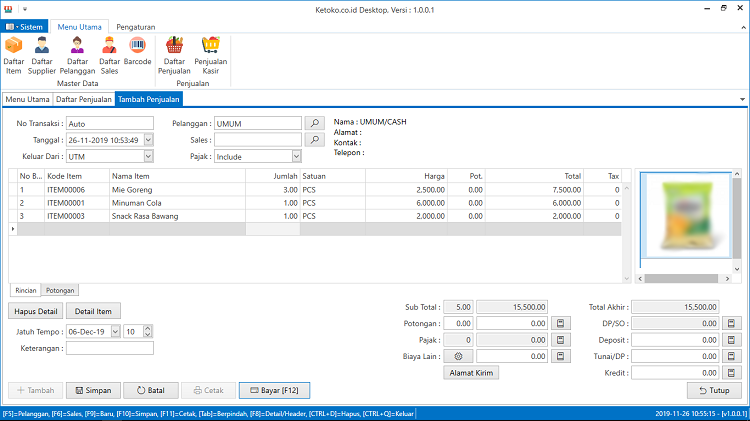
Task: Switch to Pengaturan ribbon tab
Action: click(136, 27)
